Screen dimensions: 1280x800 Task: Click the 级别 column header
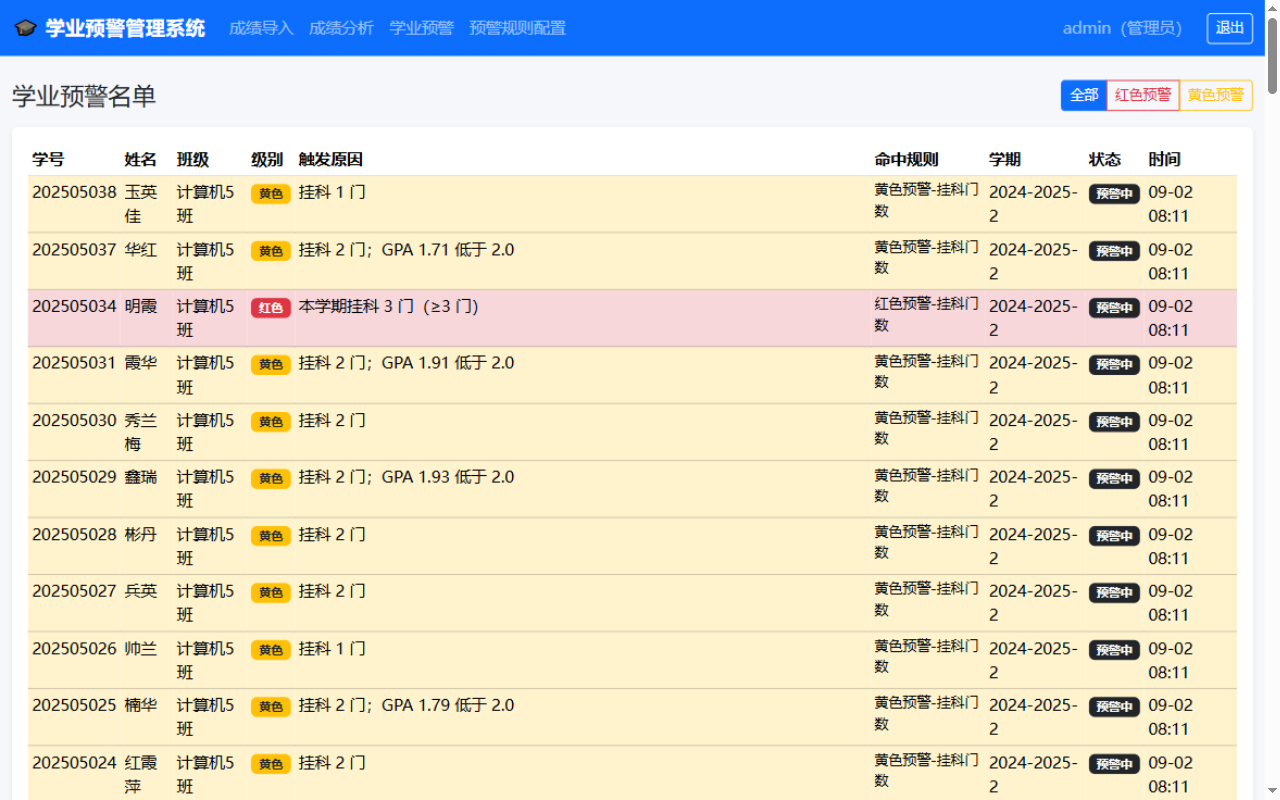click(x=267, y=159)
